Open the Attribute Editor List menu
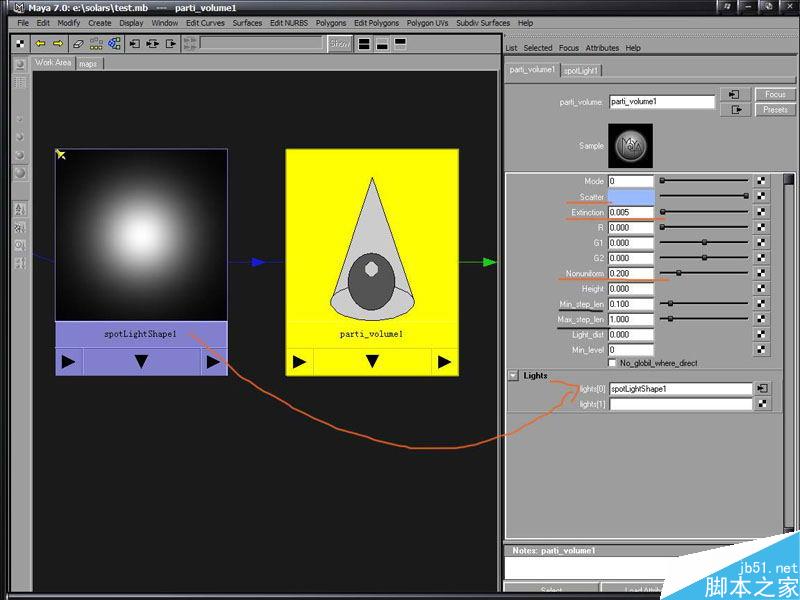 pos(511,48)
